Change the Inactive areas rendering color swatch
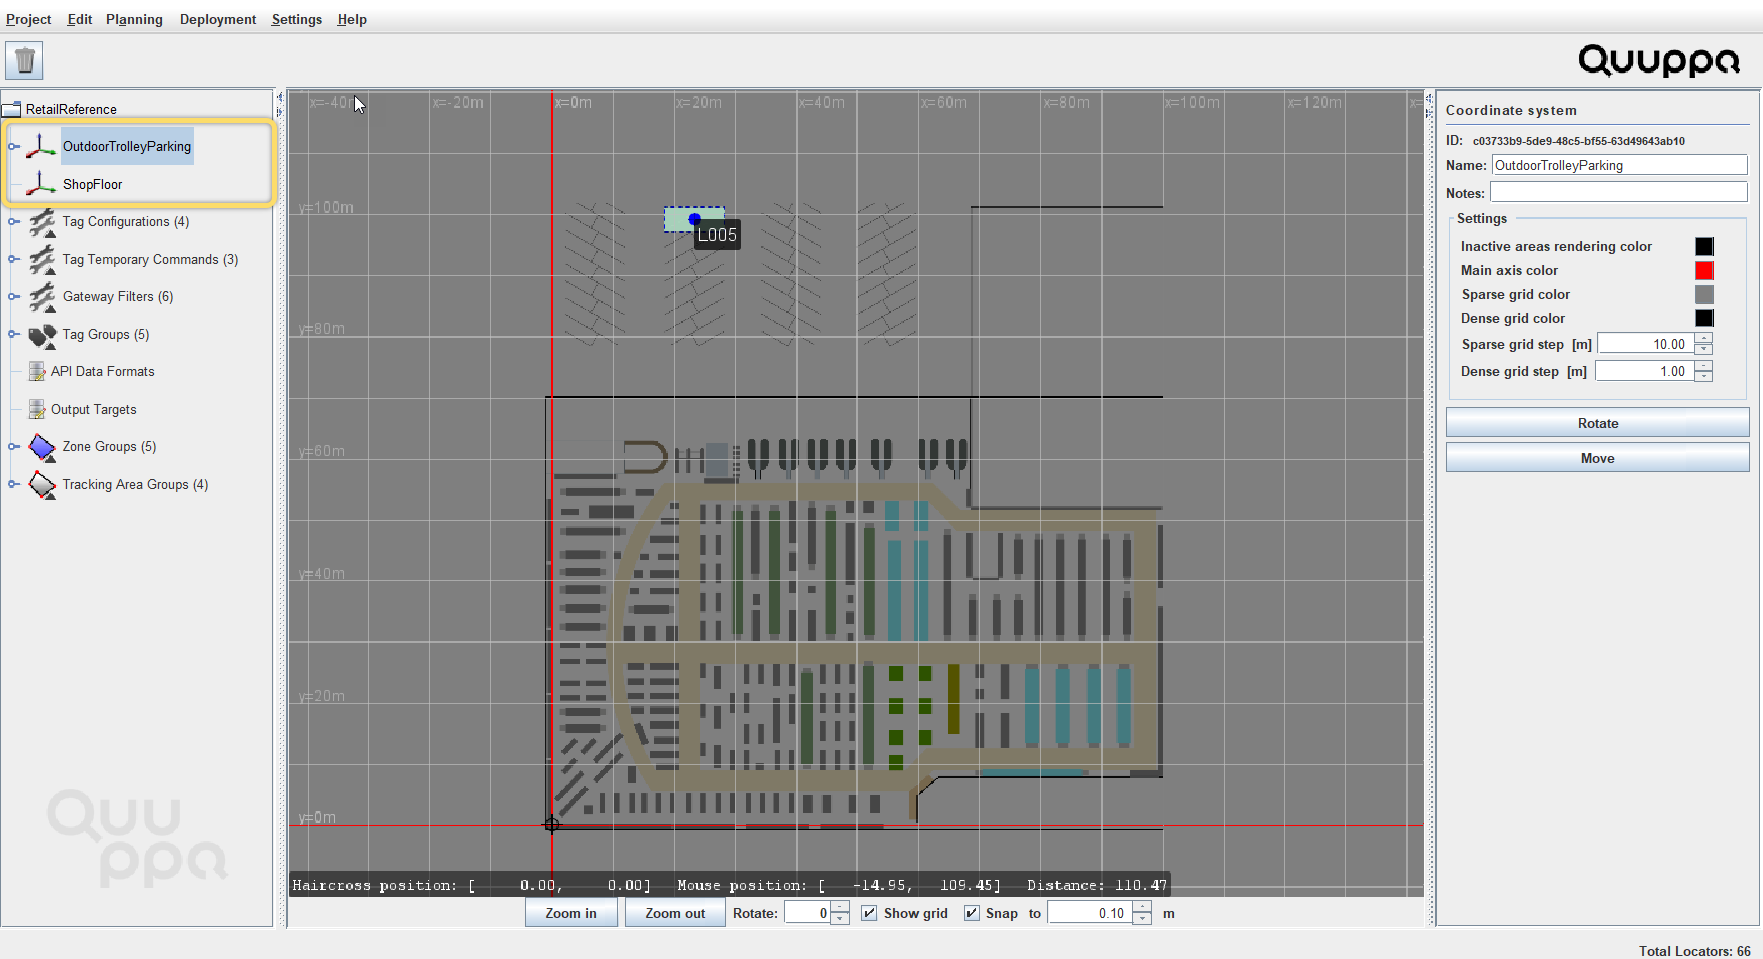Image resolution: width=1763 pixels, height=959 pixels. pos(1704,246)
